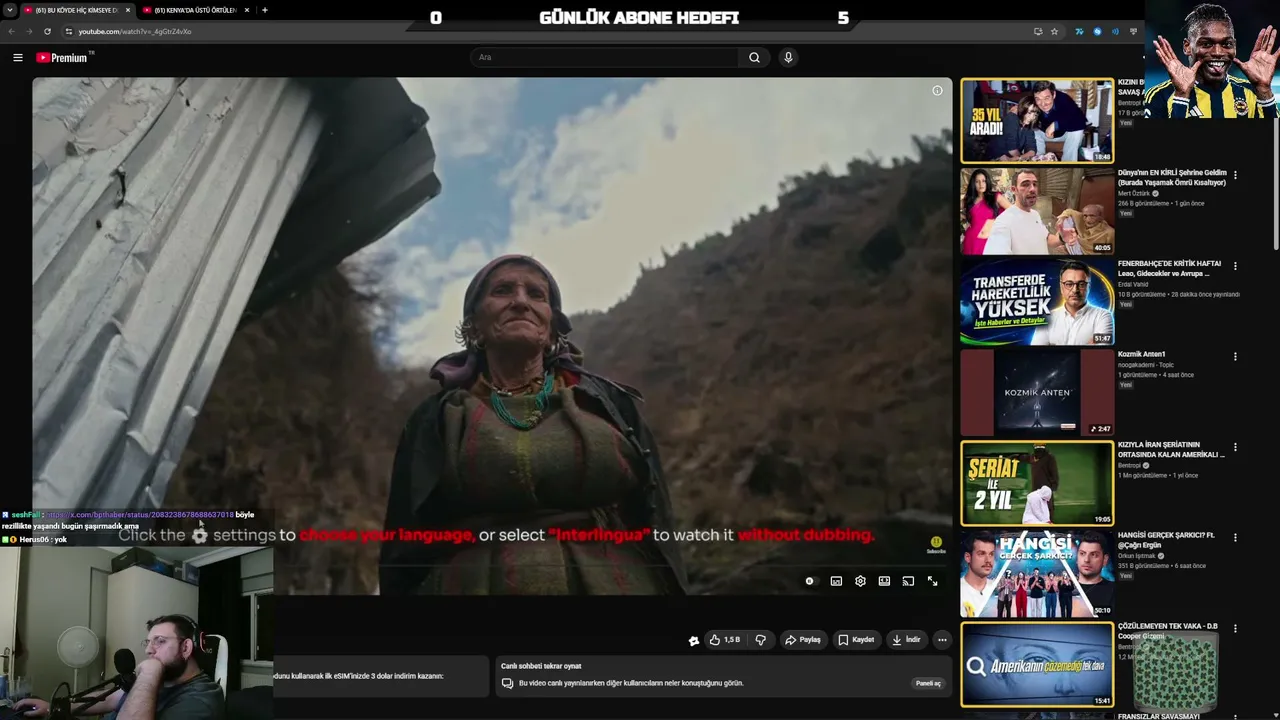Start voice search with the microphone

pos(788,57)
